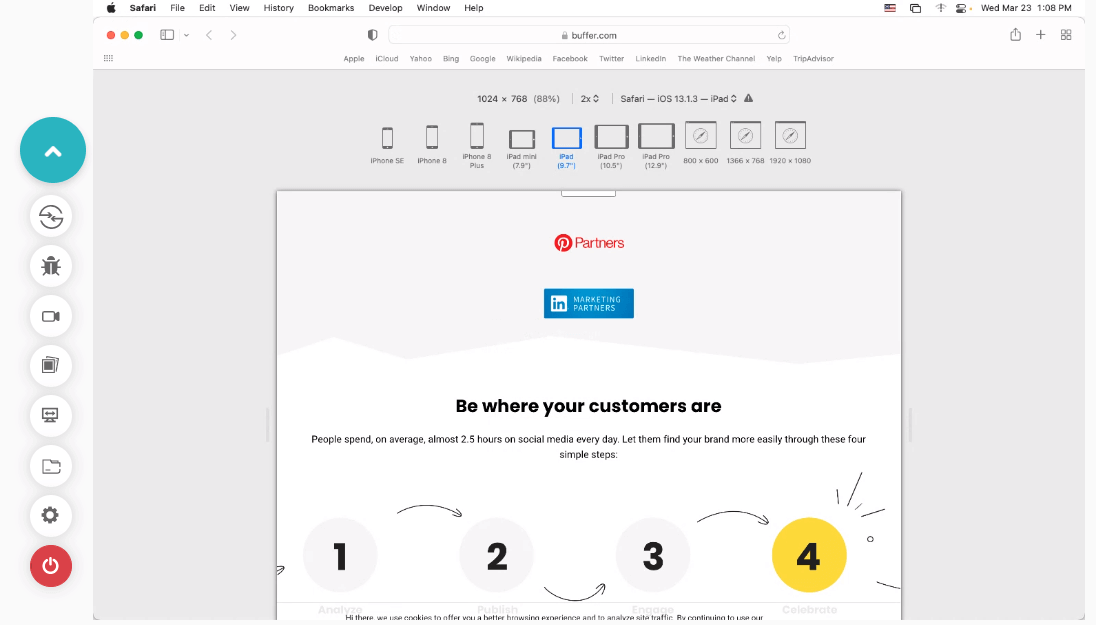This screenshot has height=625, width=1096.
Task: Open the Help menu
Action: tap(473, 8)
